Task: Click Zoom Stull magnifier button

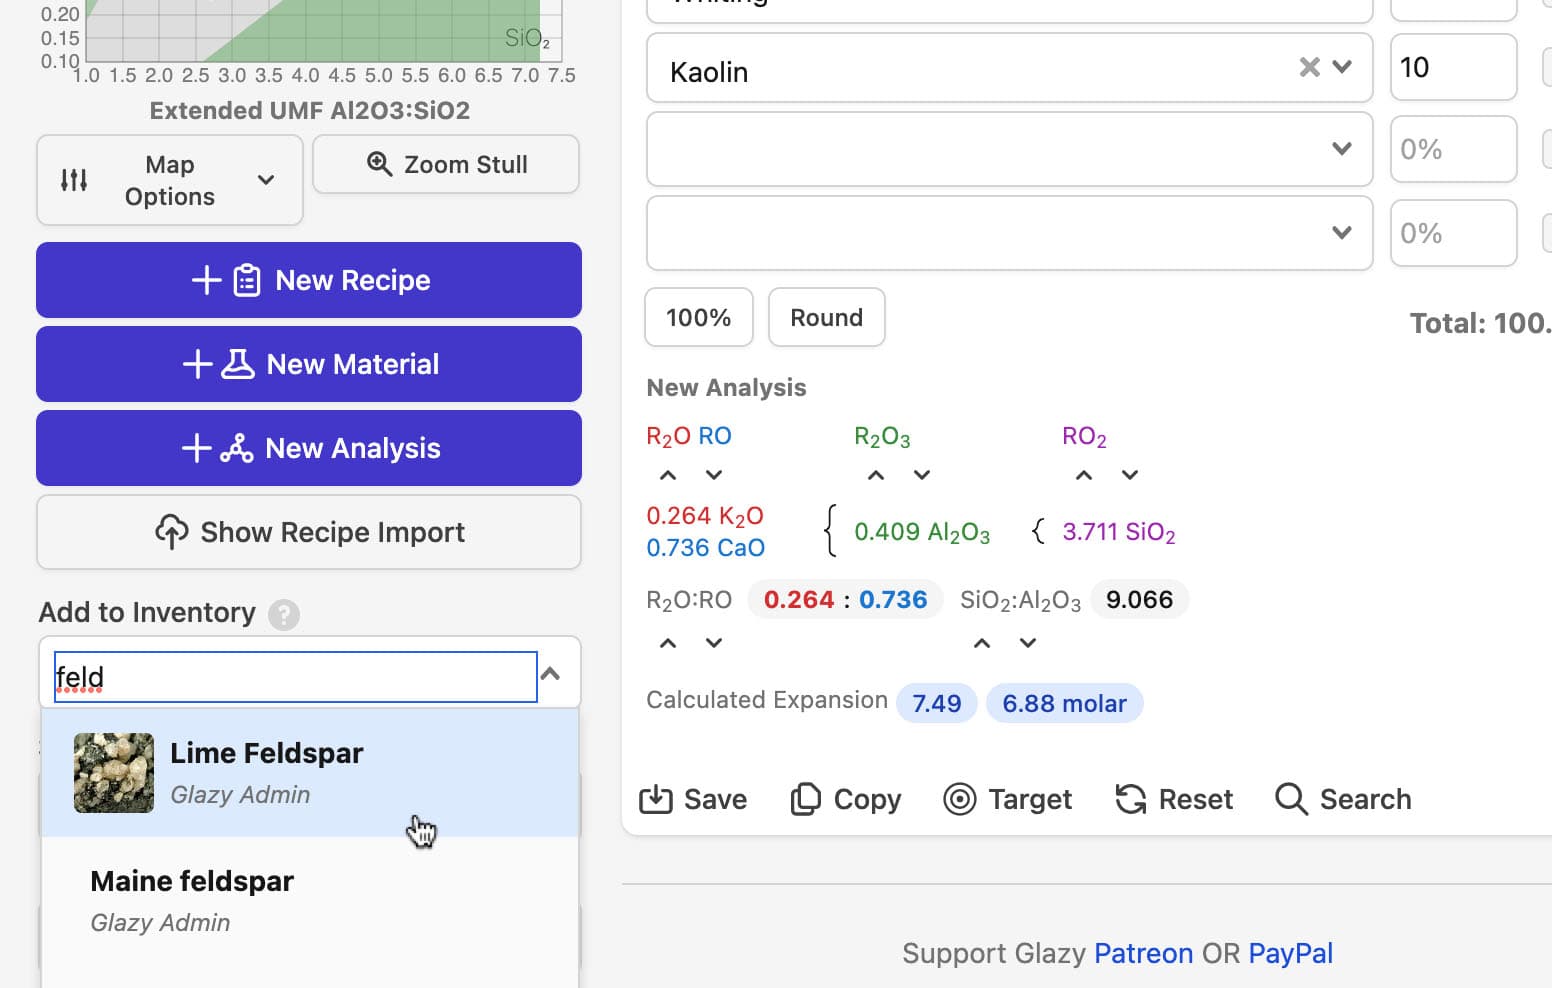Action: pyautogui.click(x=446, y=164)
